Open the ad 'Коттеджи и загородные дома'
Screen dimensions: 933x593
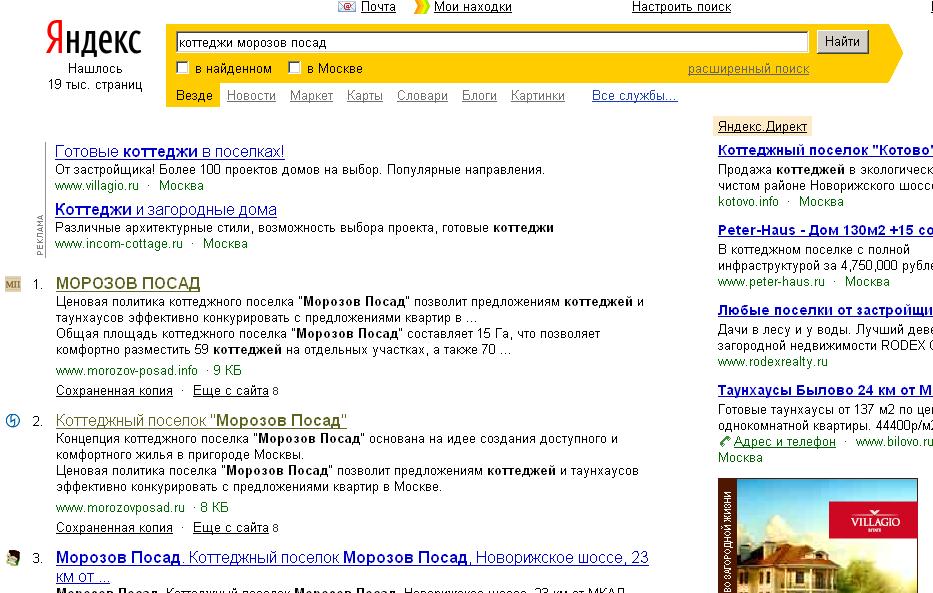click(165, 210)
